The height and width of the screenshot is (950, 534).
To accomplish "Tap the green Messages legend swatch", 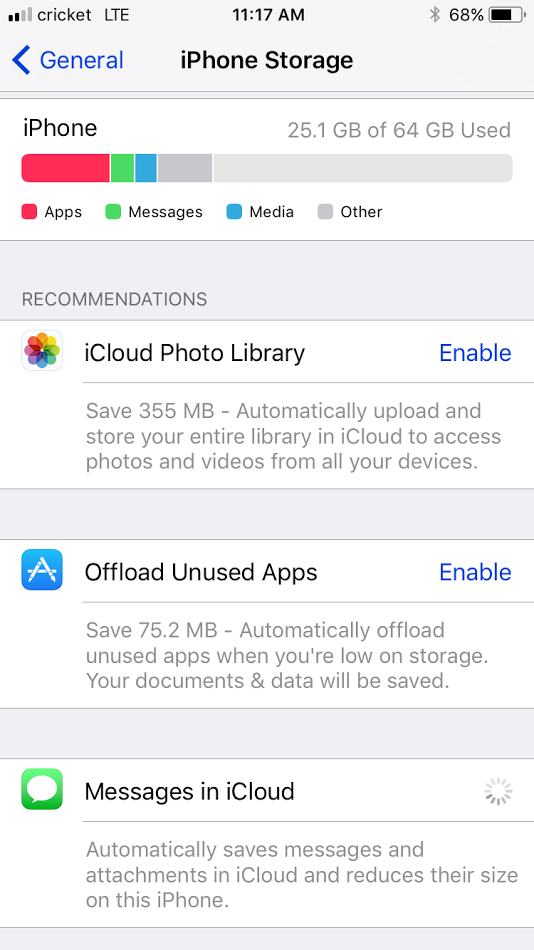I will coord(113,211).
